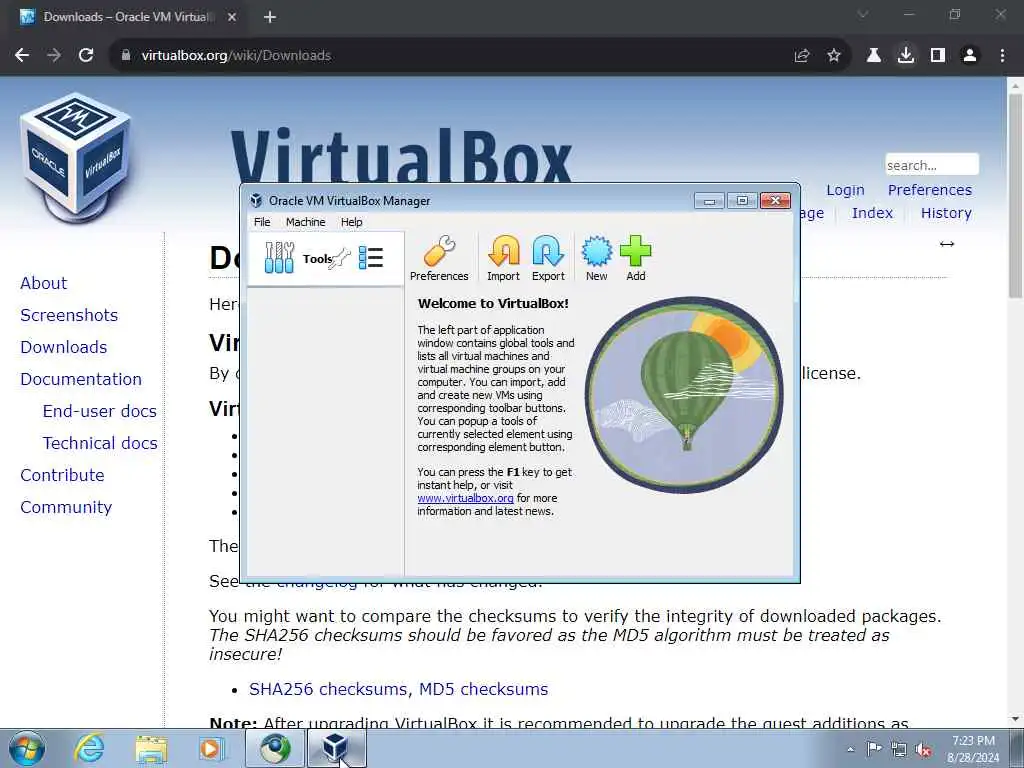
Task: Open Downloads in the site sidebar
Action: (64, 347)
